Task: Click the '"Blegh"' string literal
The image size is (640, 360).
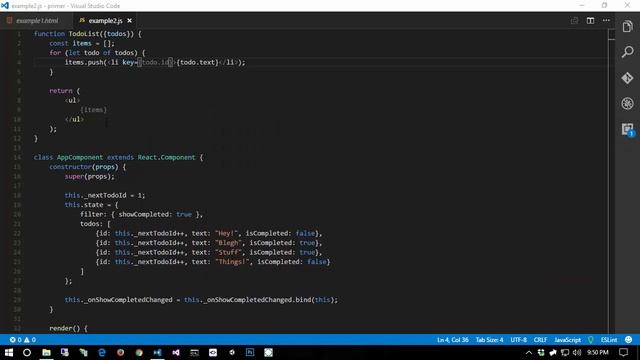Action: click(228, 242)
